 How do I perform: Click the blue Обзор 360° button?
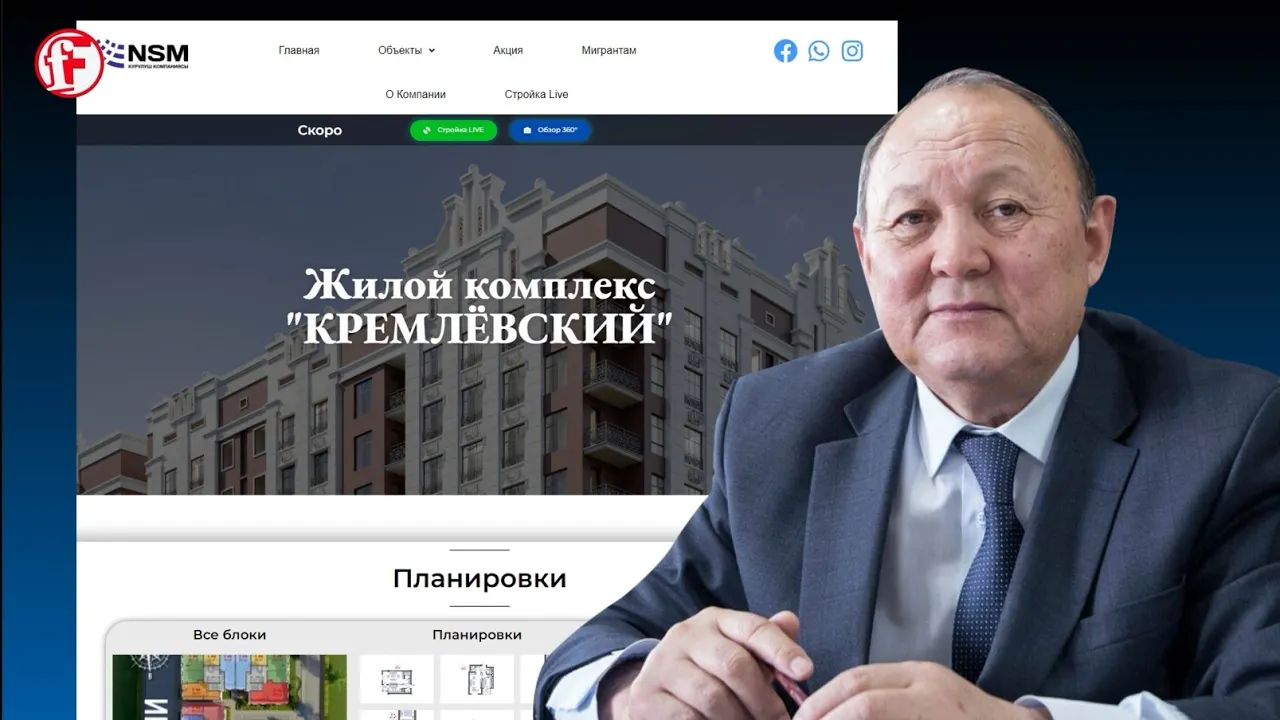(550, 130)
